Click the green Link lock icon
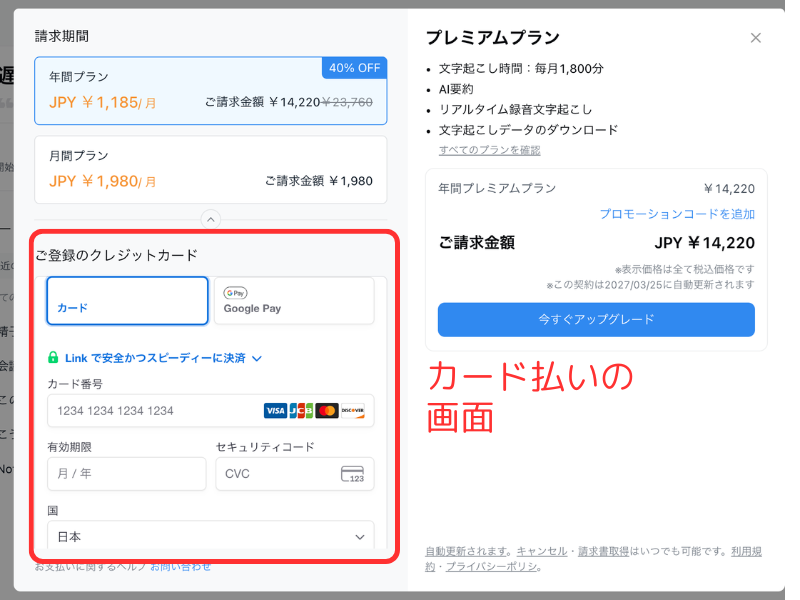 pyautogui.click(x=53, y=357)
